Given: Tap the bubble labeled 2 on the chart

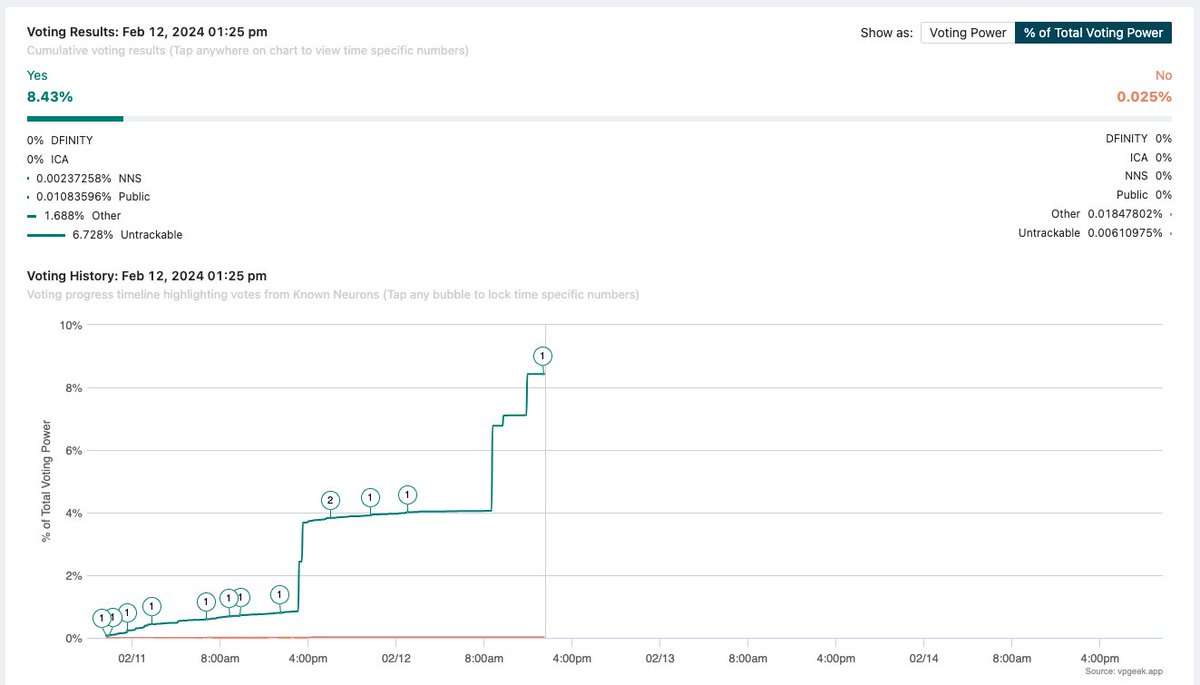Looking at the screenshot, I should click(x=330, y=500).
